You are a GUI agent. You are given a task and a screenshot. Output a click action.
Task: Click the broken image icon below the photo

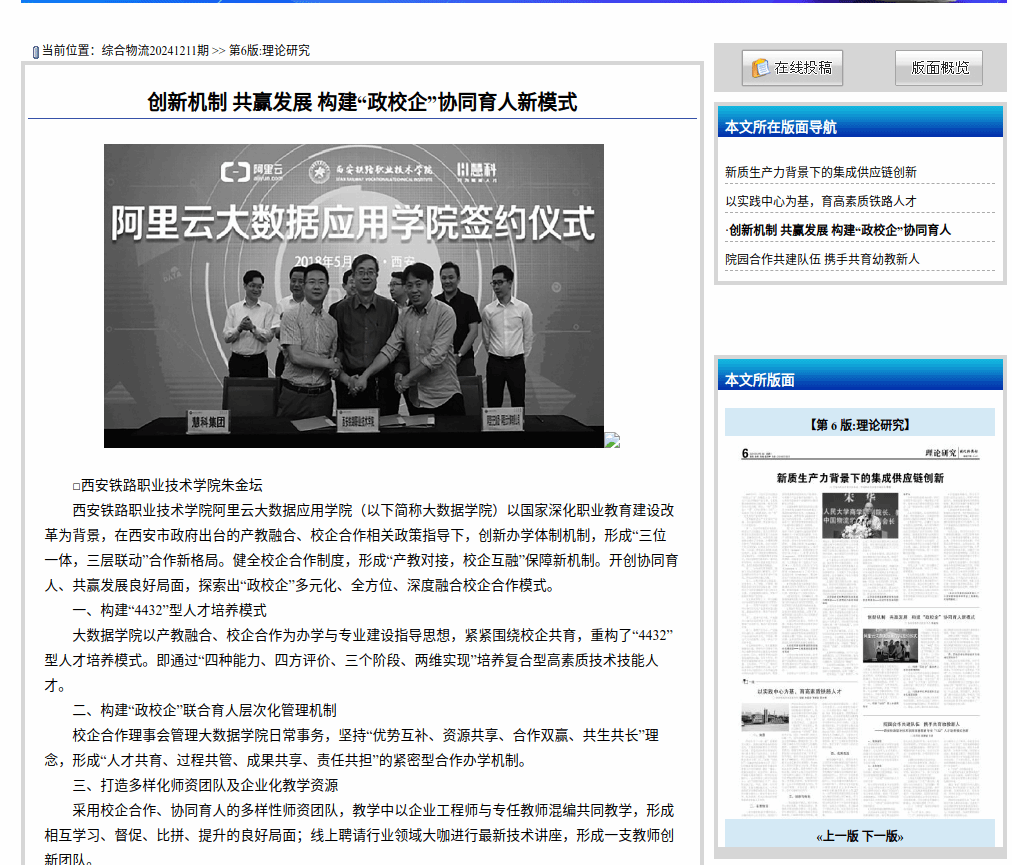612,440
